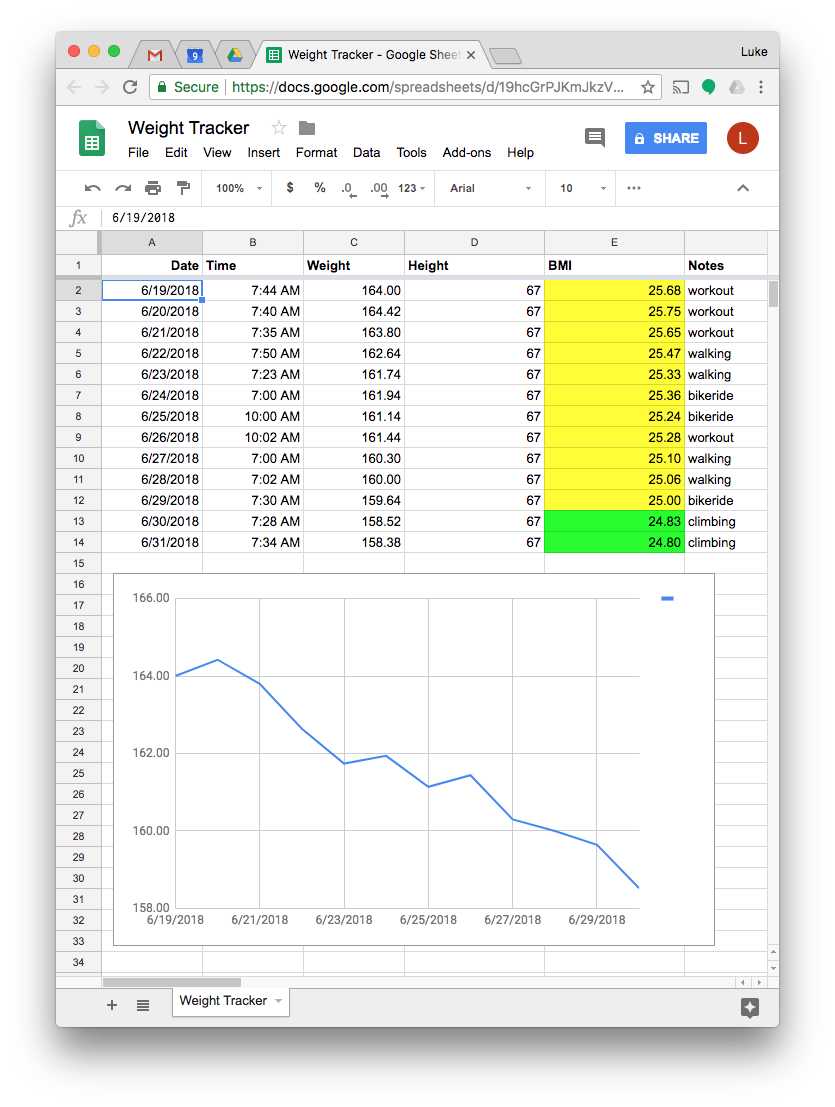The image size is (835, 1107).
Task: Open the Format menu
Action: point(316,152)
